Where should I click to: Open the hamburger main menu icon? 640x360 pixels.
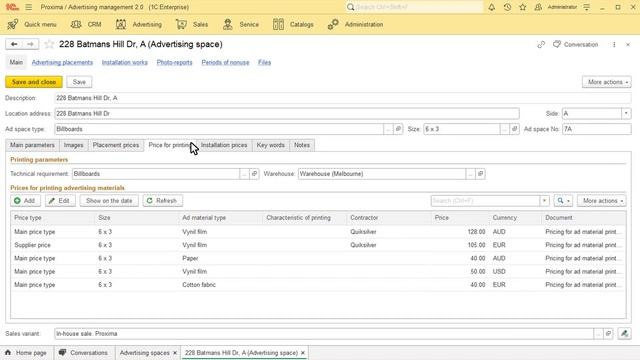(29, 7)
